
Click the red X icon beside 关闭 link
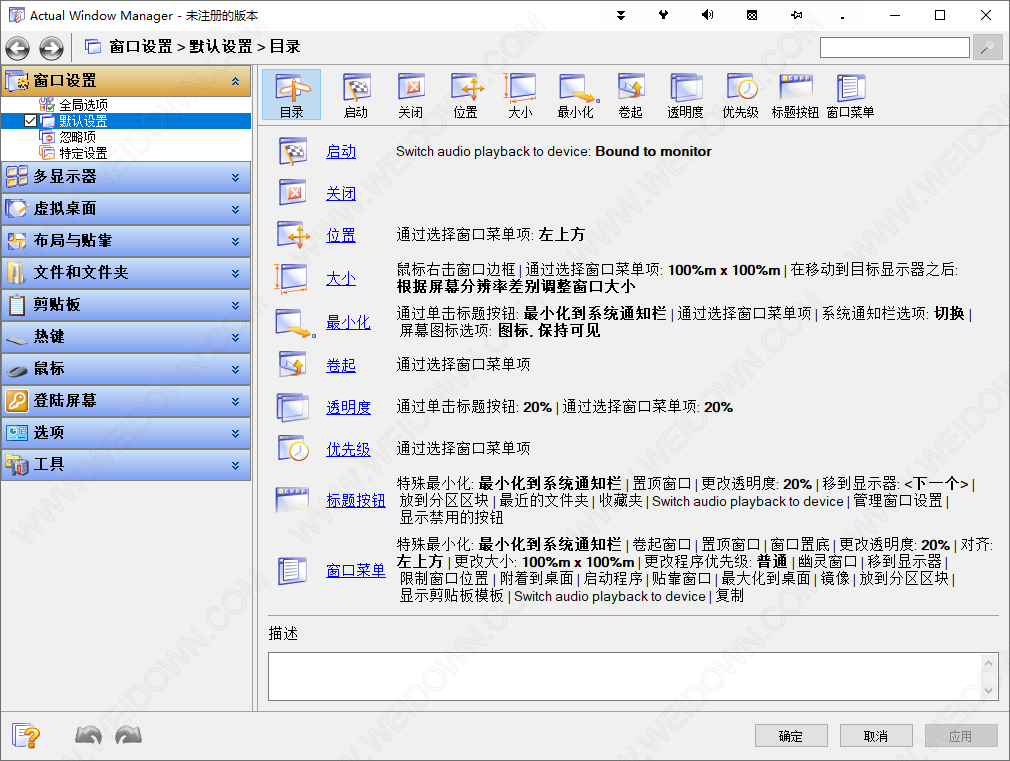click(x=293, y=193)
